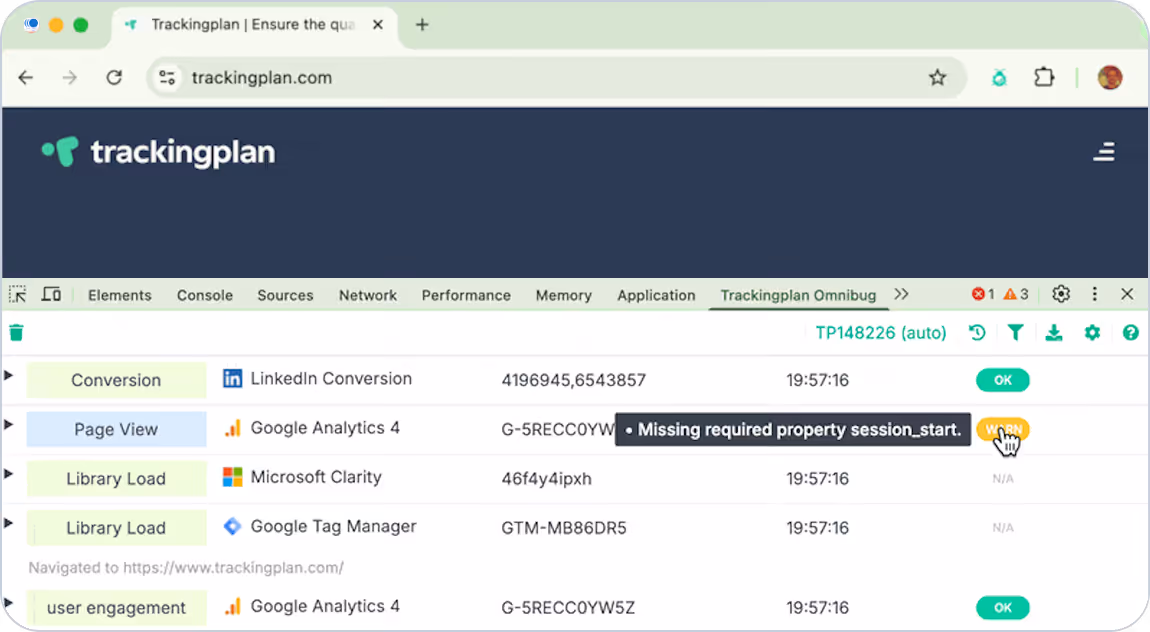Image resolution: width=1150 pixels, height=632 pixels.
Task: Click the Navigated to trackingplan.com text
Action: click(x=186, y=567)
